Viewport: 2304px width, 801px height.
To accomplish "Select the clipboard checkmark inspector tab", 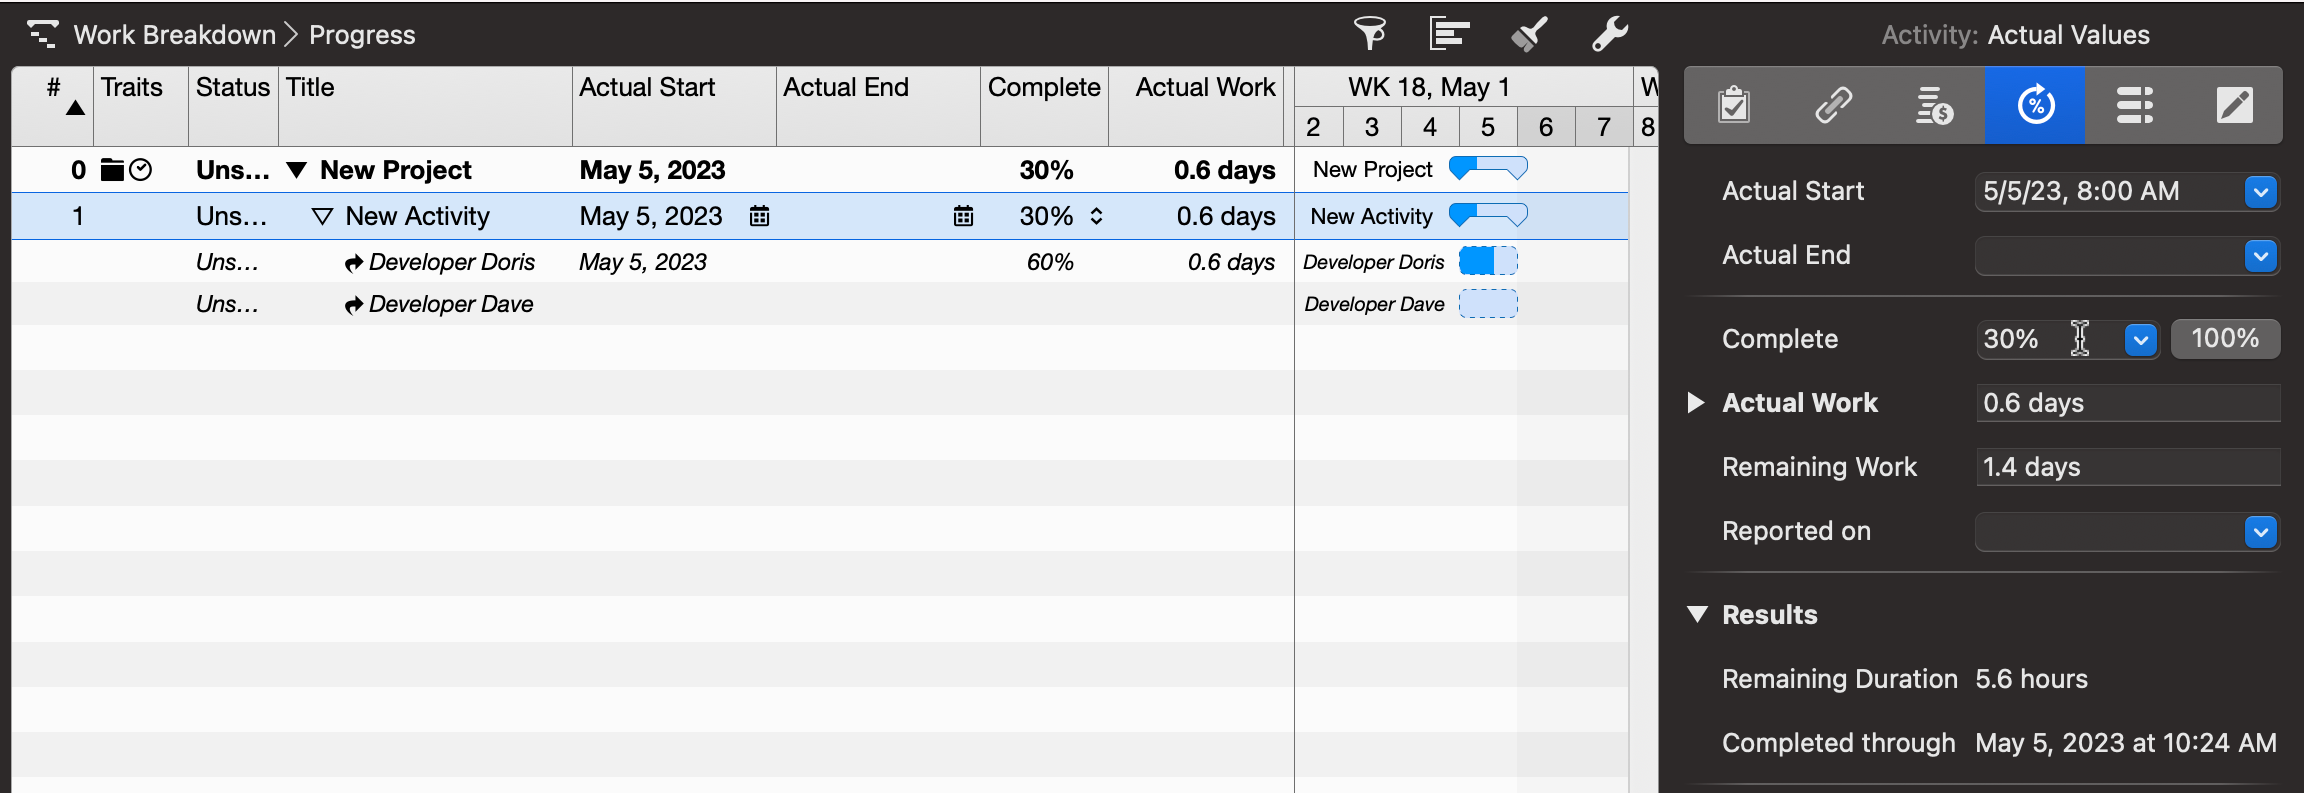I will click(x=1734, y=105).
